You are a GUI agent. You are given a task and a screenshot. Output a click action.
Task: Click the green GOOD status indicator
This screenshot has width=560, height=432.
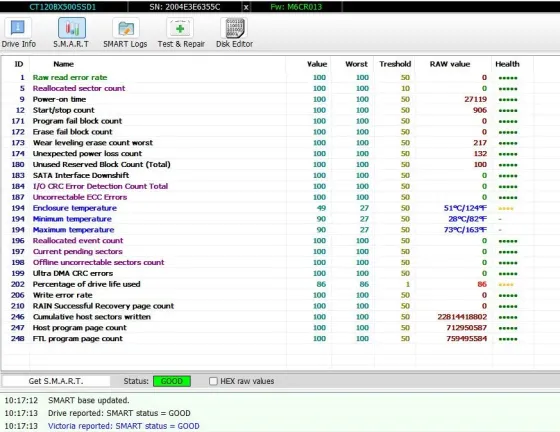point(172,381)
